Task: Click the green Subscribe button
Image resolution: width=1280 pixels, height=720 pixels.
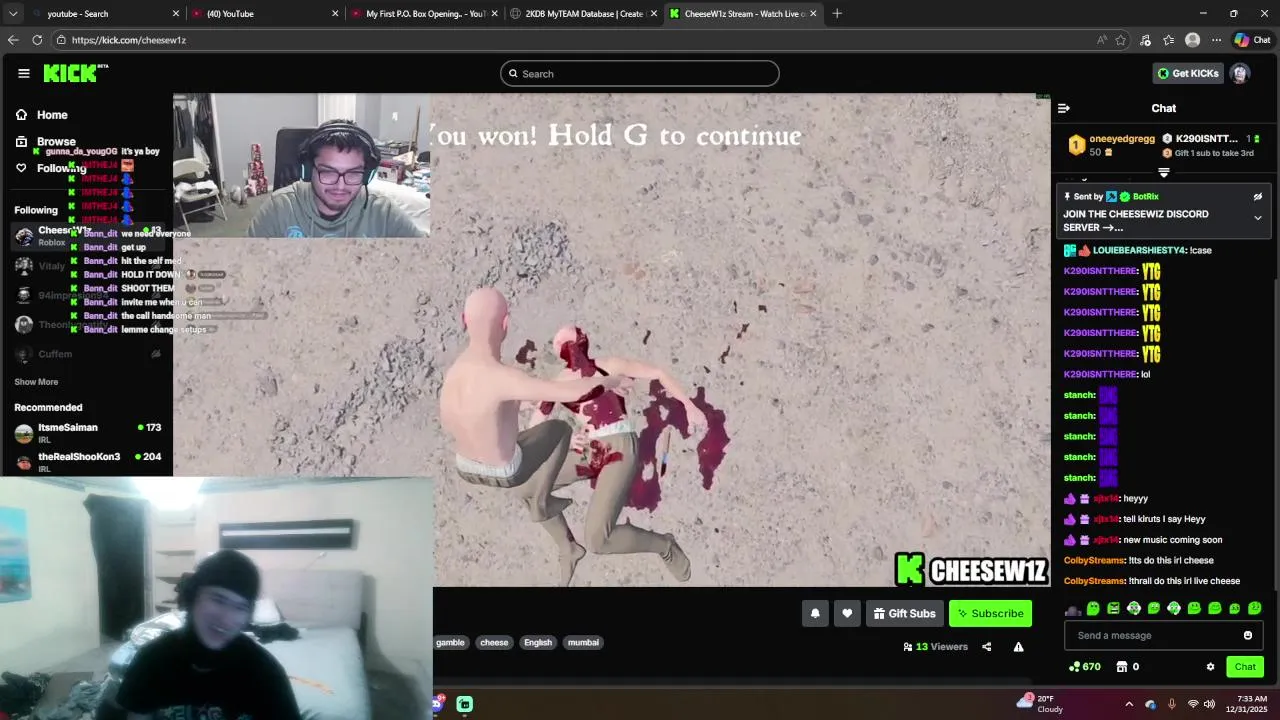Action: 990,613
